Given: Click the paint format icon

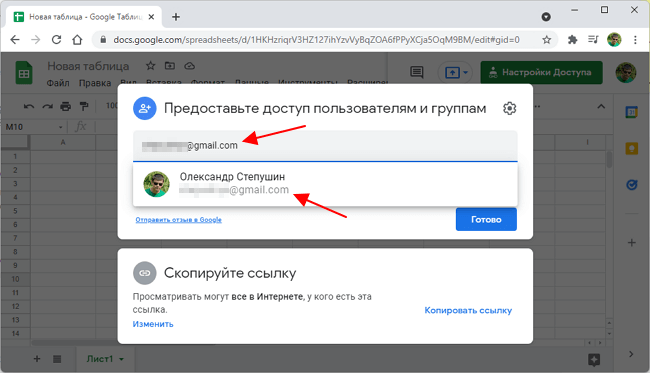Looking at the screenshot, I should coord(84,107).
